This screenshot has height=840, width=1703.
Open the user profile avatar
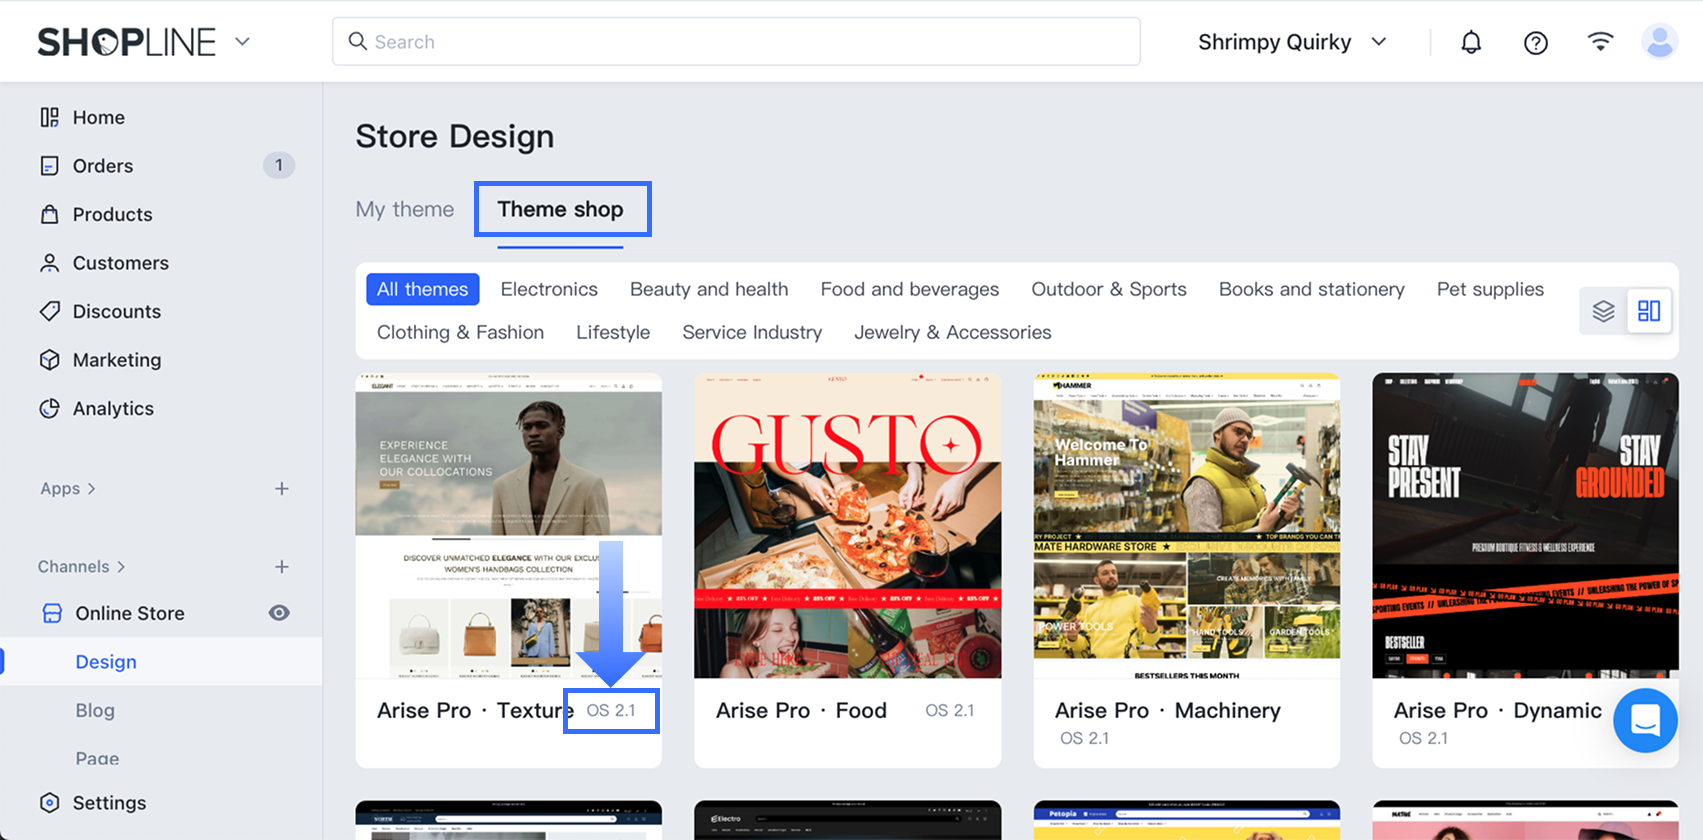(1659, 42)
